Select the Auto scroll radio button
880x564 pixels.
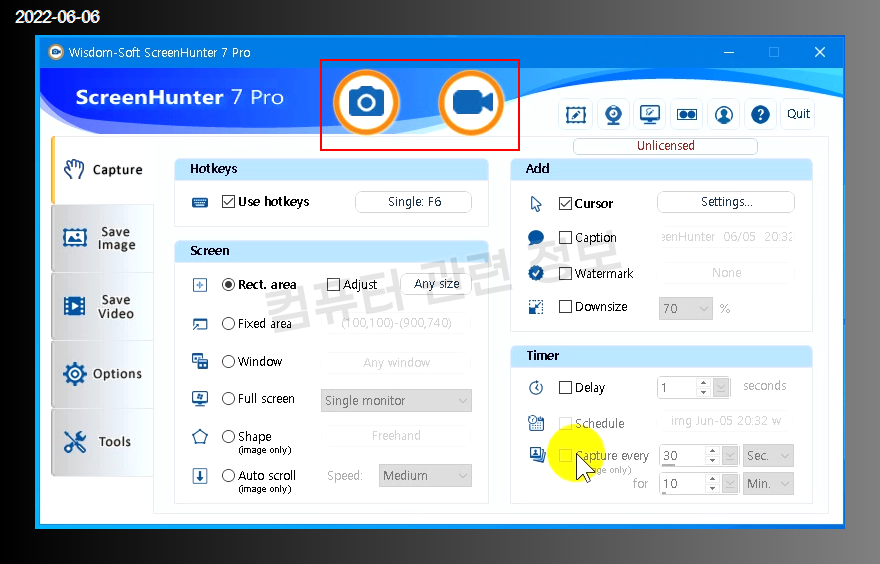click(x=228, y=475)
